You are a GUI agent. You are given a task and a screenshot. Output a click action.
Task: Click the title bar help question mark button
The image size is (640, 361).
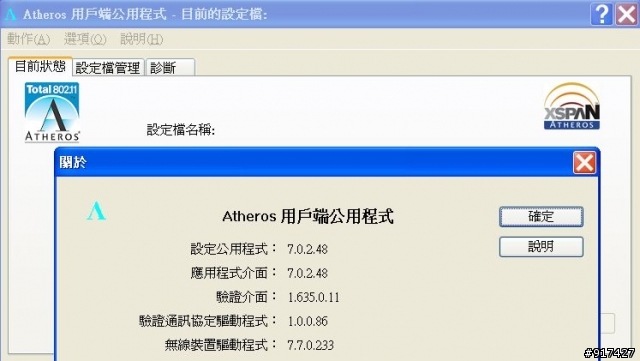click(601, 14)
